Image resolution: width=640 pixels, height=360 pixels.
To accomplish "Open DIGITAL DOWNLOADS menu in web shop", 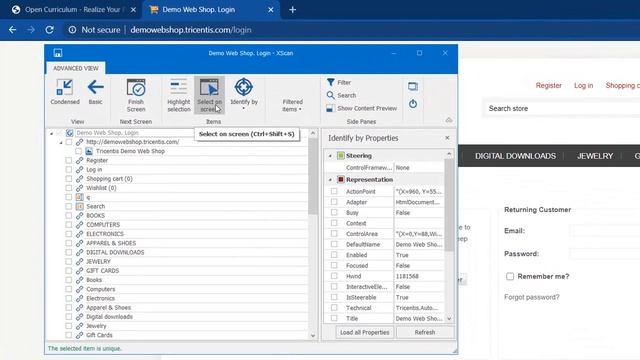I will coord(515,156).
